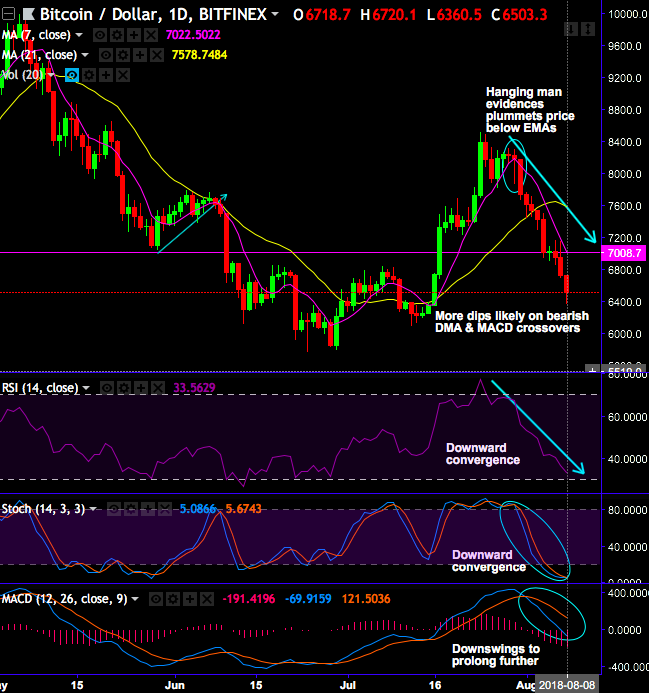
Task: Click the move pane down arrow icon
Action: tap(571, 30)
